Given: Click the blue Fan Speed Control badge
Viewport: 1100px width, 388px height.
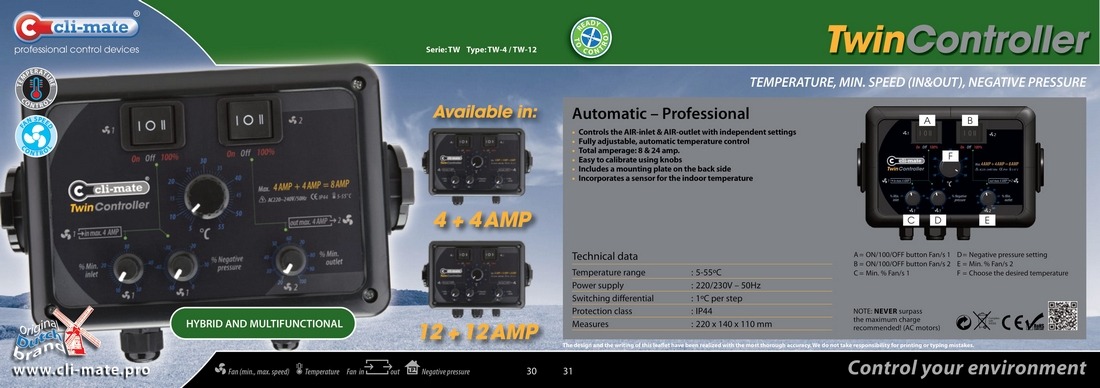Looking at the screenshot, I should coord(36,136).
